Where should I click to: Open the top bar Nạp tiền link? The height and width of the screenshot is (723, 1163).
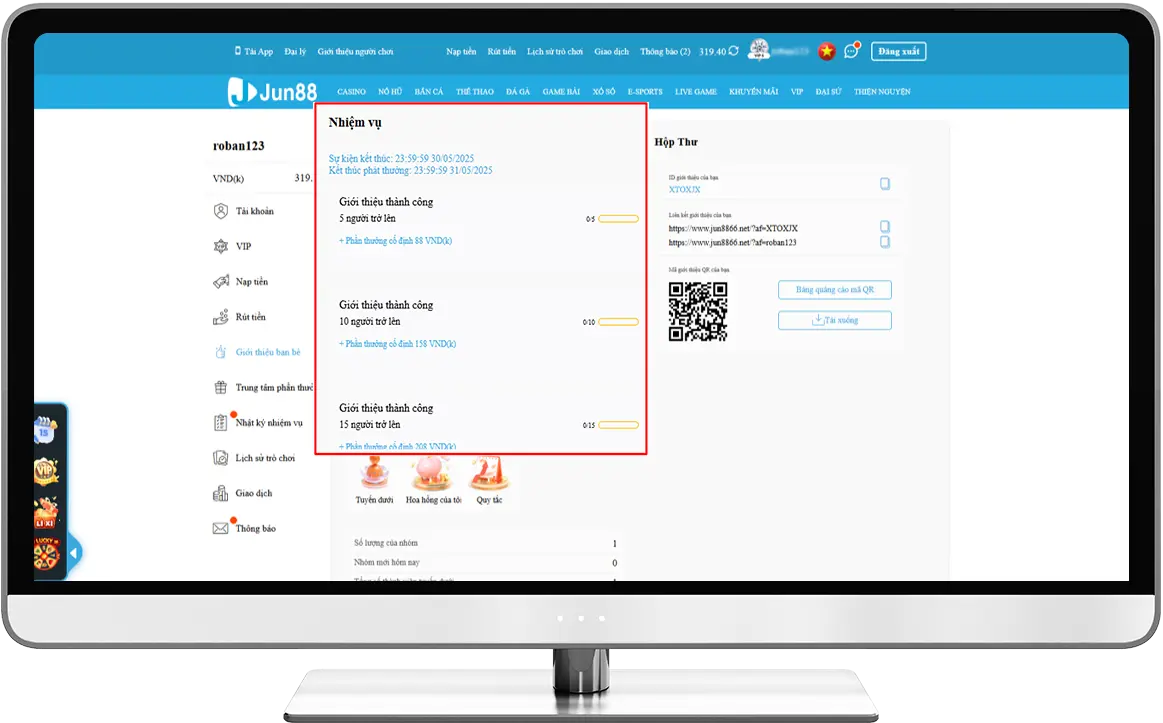(461, 52)
